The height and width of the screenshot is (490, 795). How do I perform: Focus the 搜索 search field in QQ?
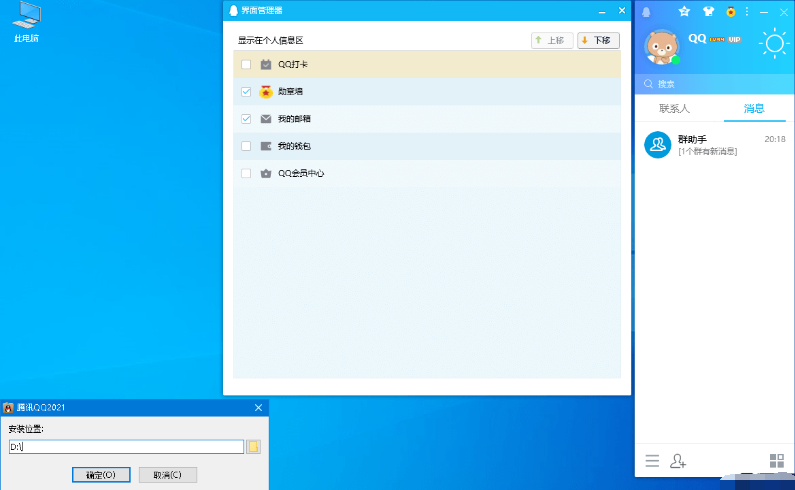714,84
